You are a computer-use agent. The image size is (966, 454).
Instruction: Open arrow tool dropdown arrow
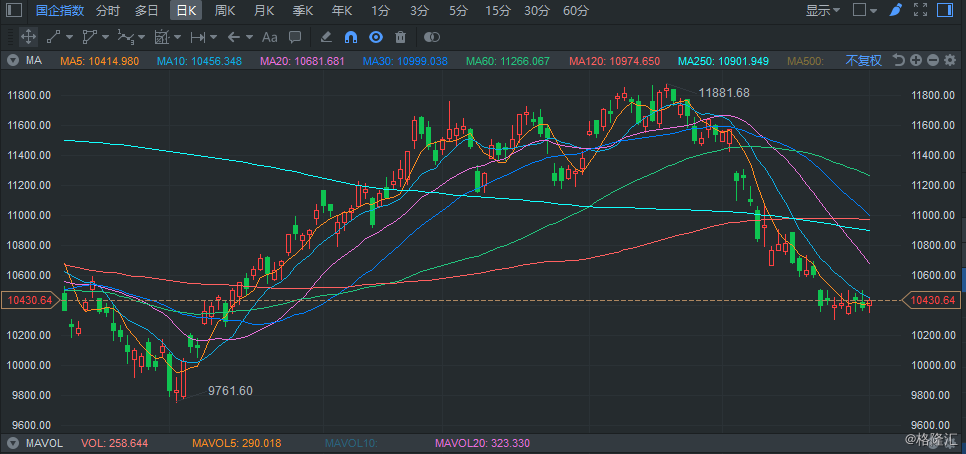coord(250,37)
